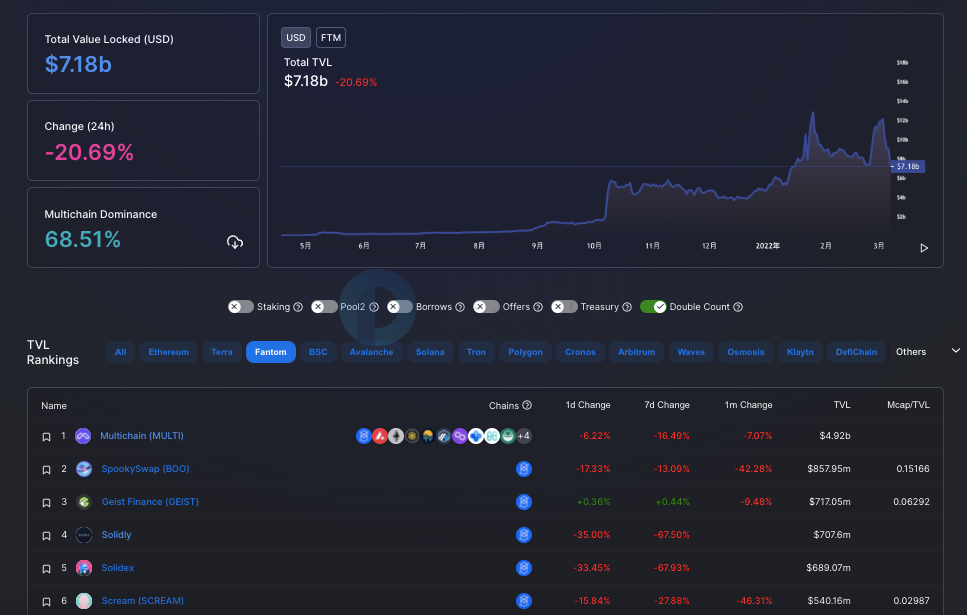This screenshot has width=967, height=615.
Task: Select the Arbitrum tab
Action: [x=636, y=352]
